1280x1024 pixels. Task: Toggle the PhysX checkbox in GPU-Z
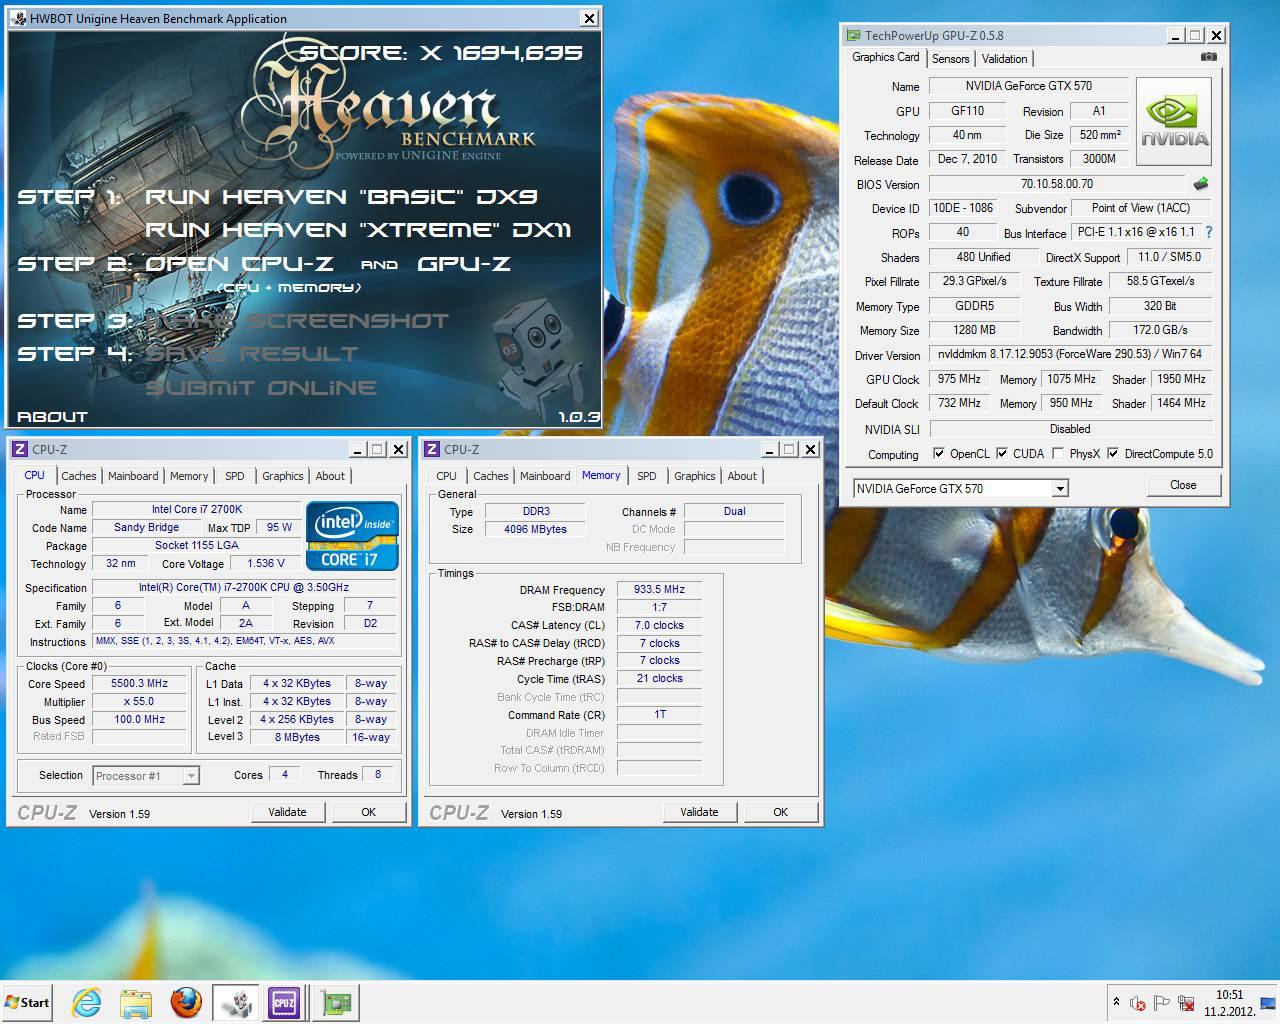point(1058,453)
